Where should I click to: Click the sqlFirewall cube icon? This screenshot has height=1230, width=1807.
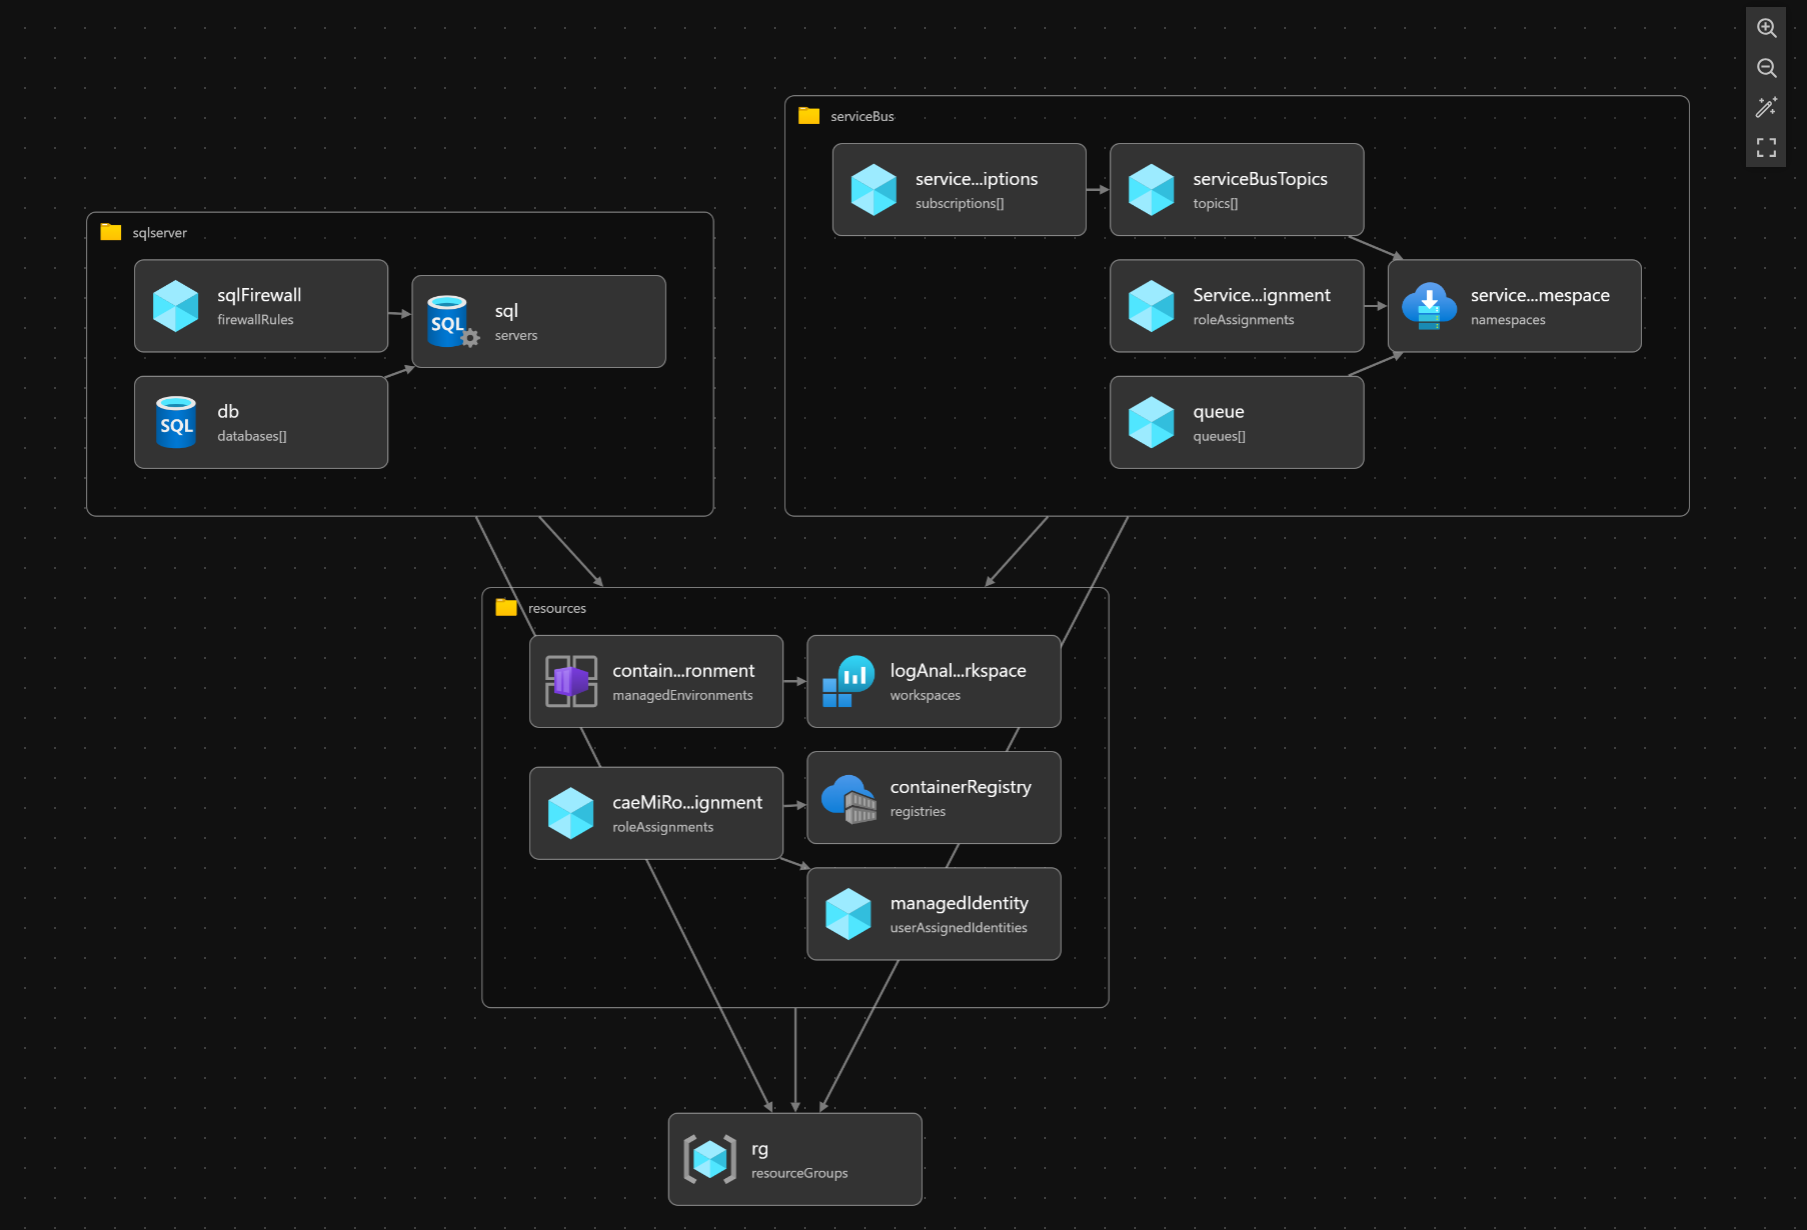[x=176, y=305]
